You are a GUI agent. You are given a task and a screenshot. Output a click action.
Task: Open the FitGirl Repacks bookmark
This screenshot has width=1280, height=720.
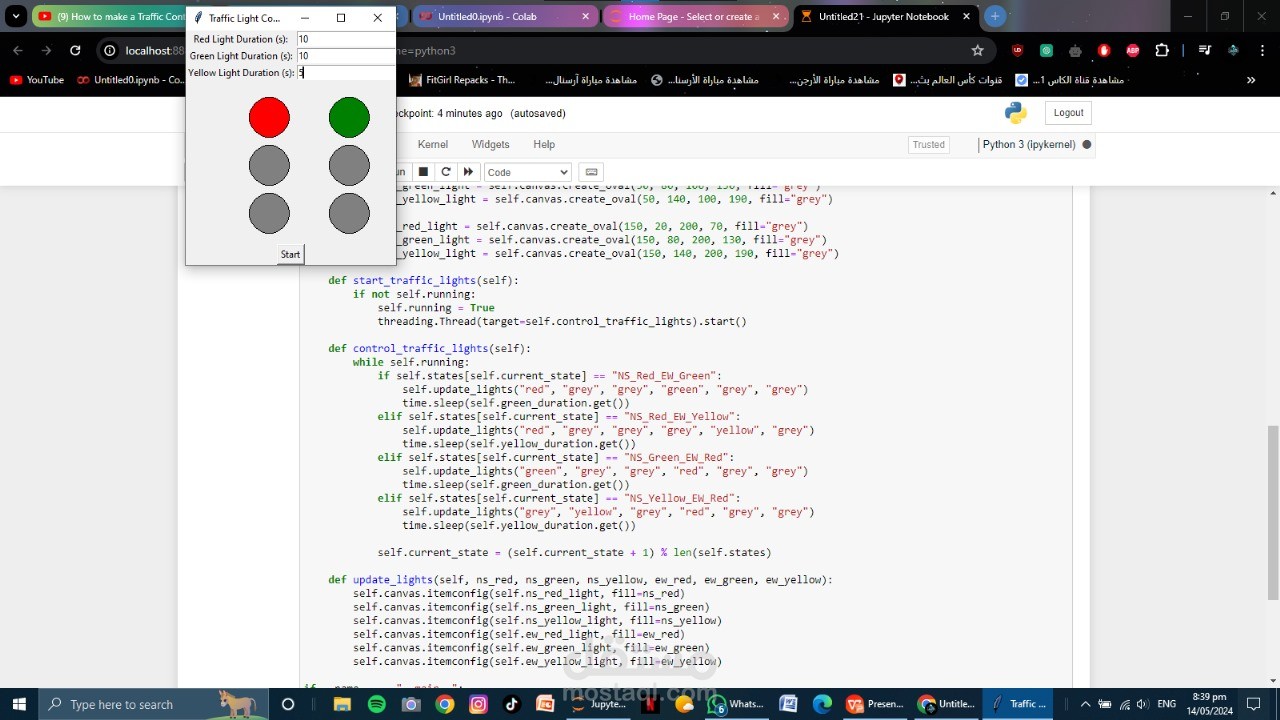[462, 80]
